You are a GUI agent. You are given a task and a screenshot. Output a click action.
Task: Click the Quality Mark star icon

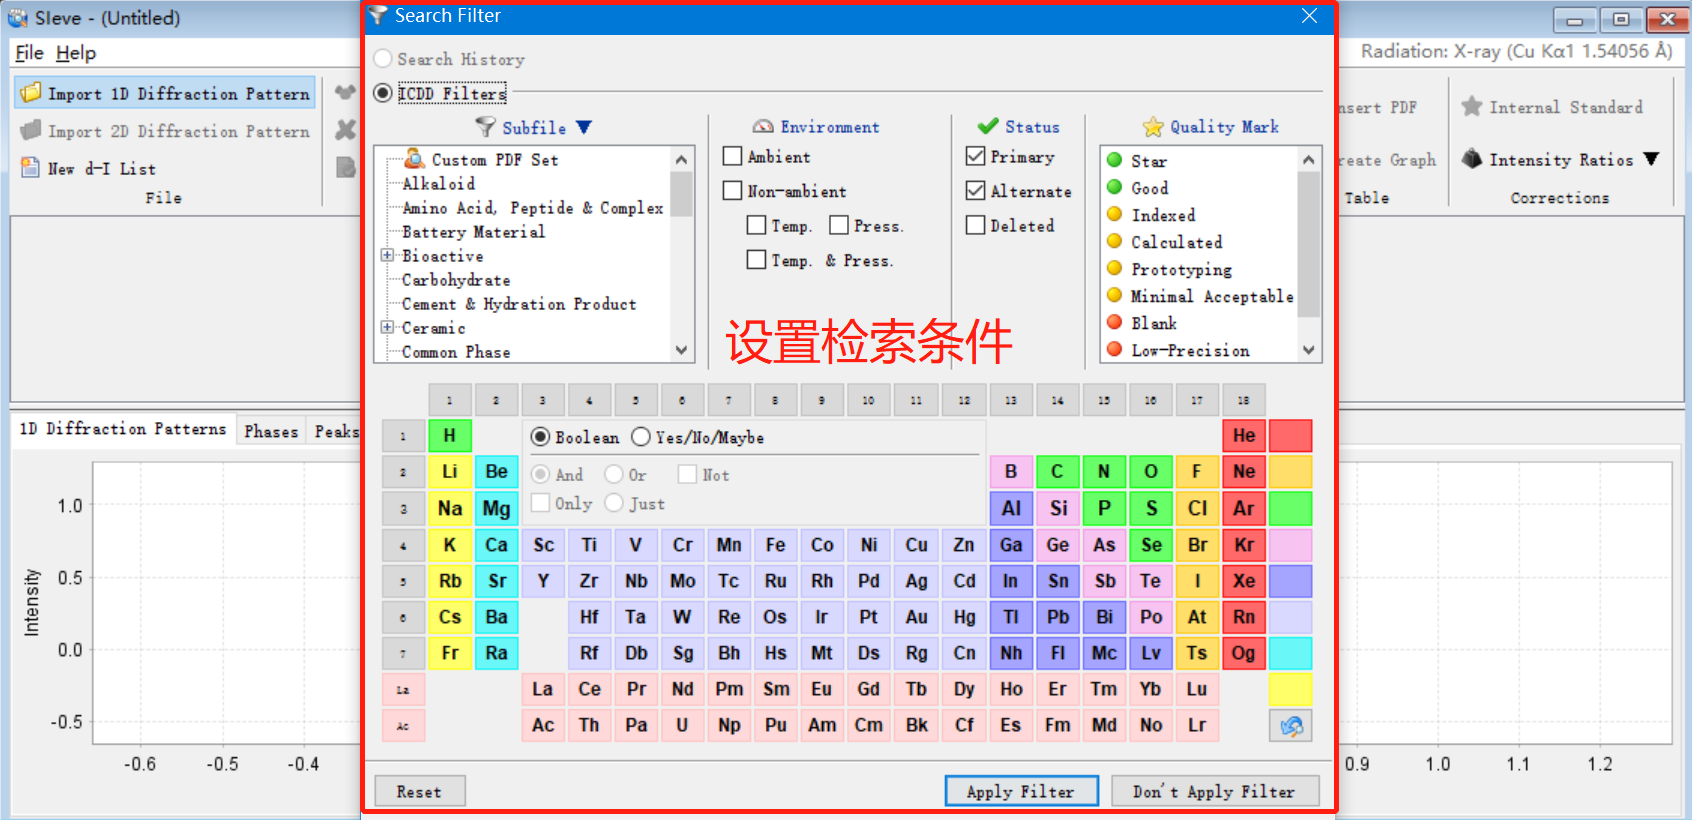(x=1153, y=127)
